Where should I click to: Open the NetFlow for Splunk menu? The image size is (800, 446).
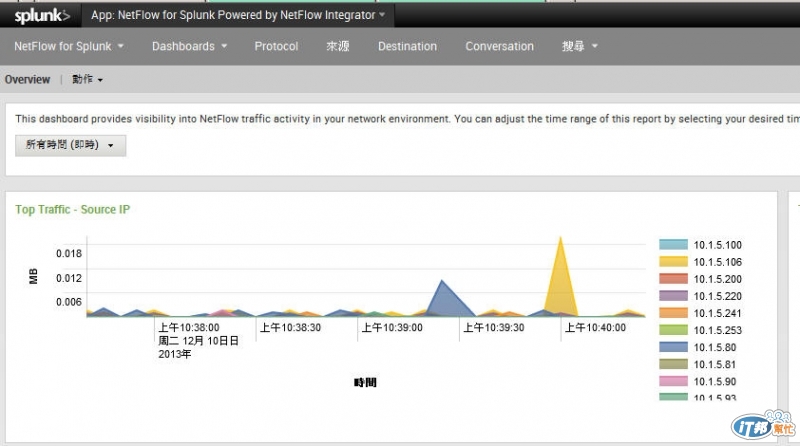(69, 46)
